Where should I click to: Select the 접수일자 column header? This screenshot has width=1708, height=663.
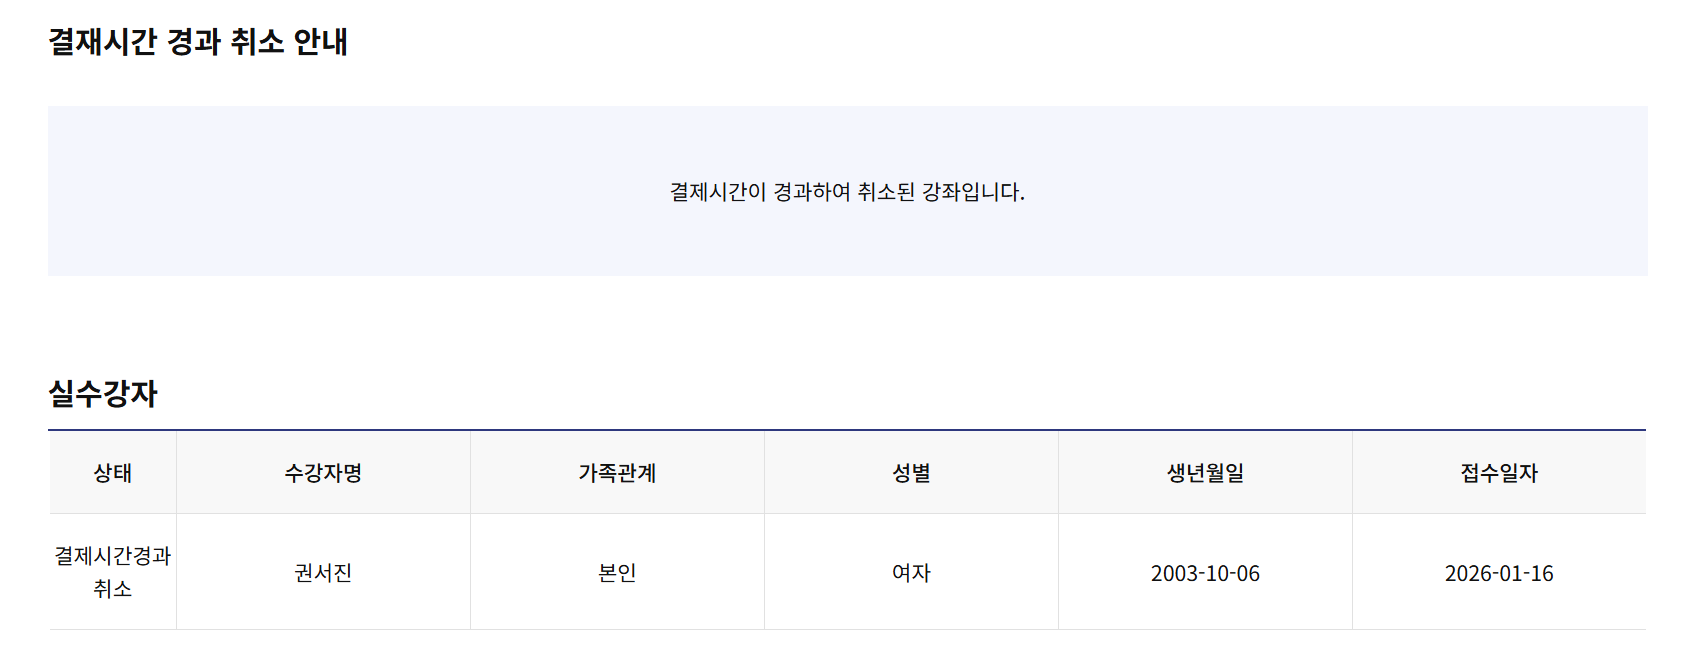1499,473
